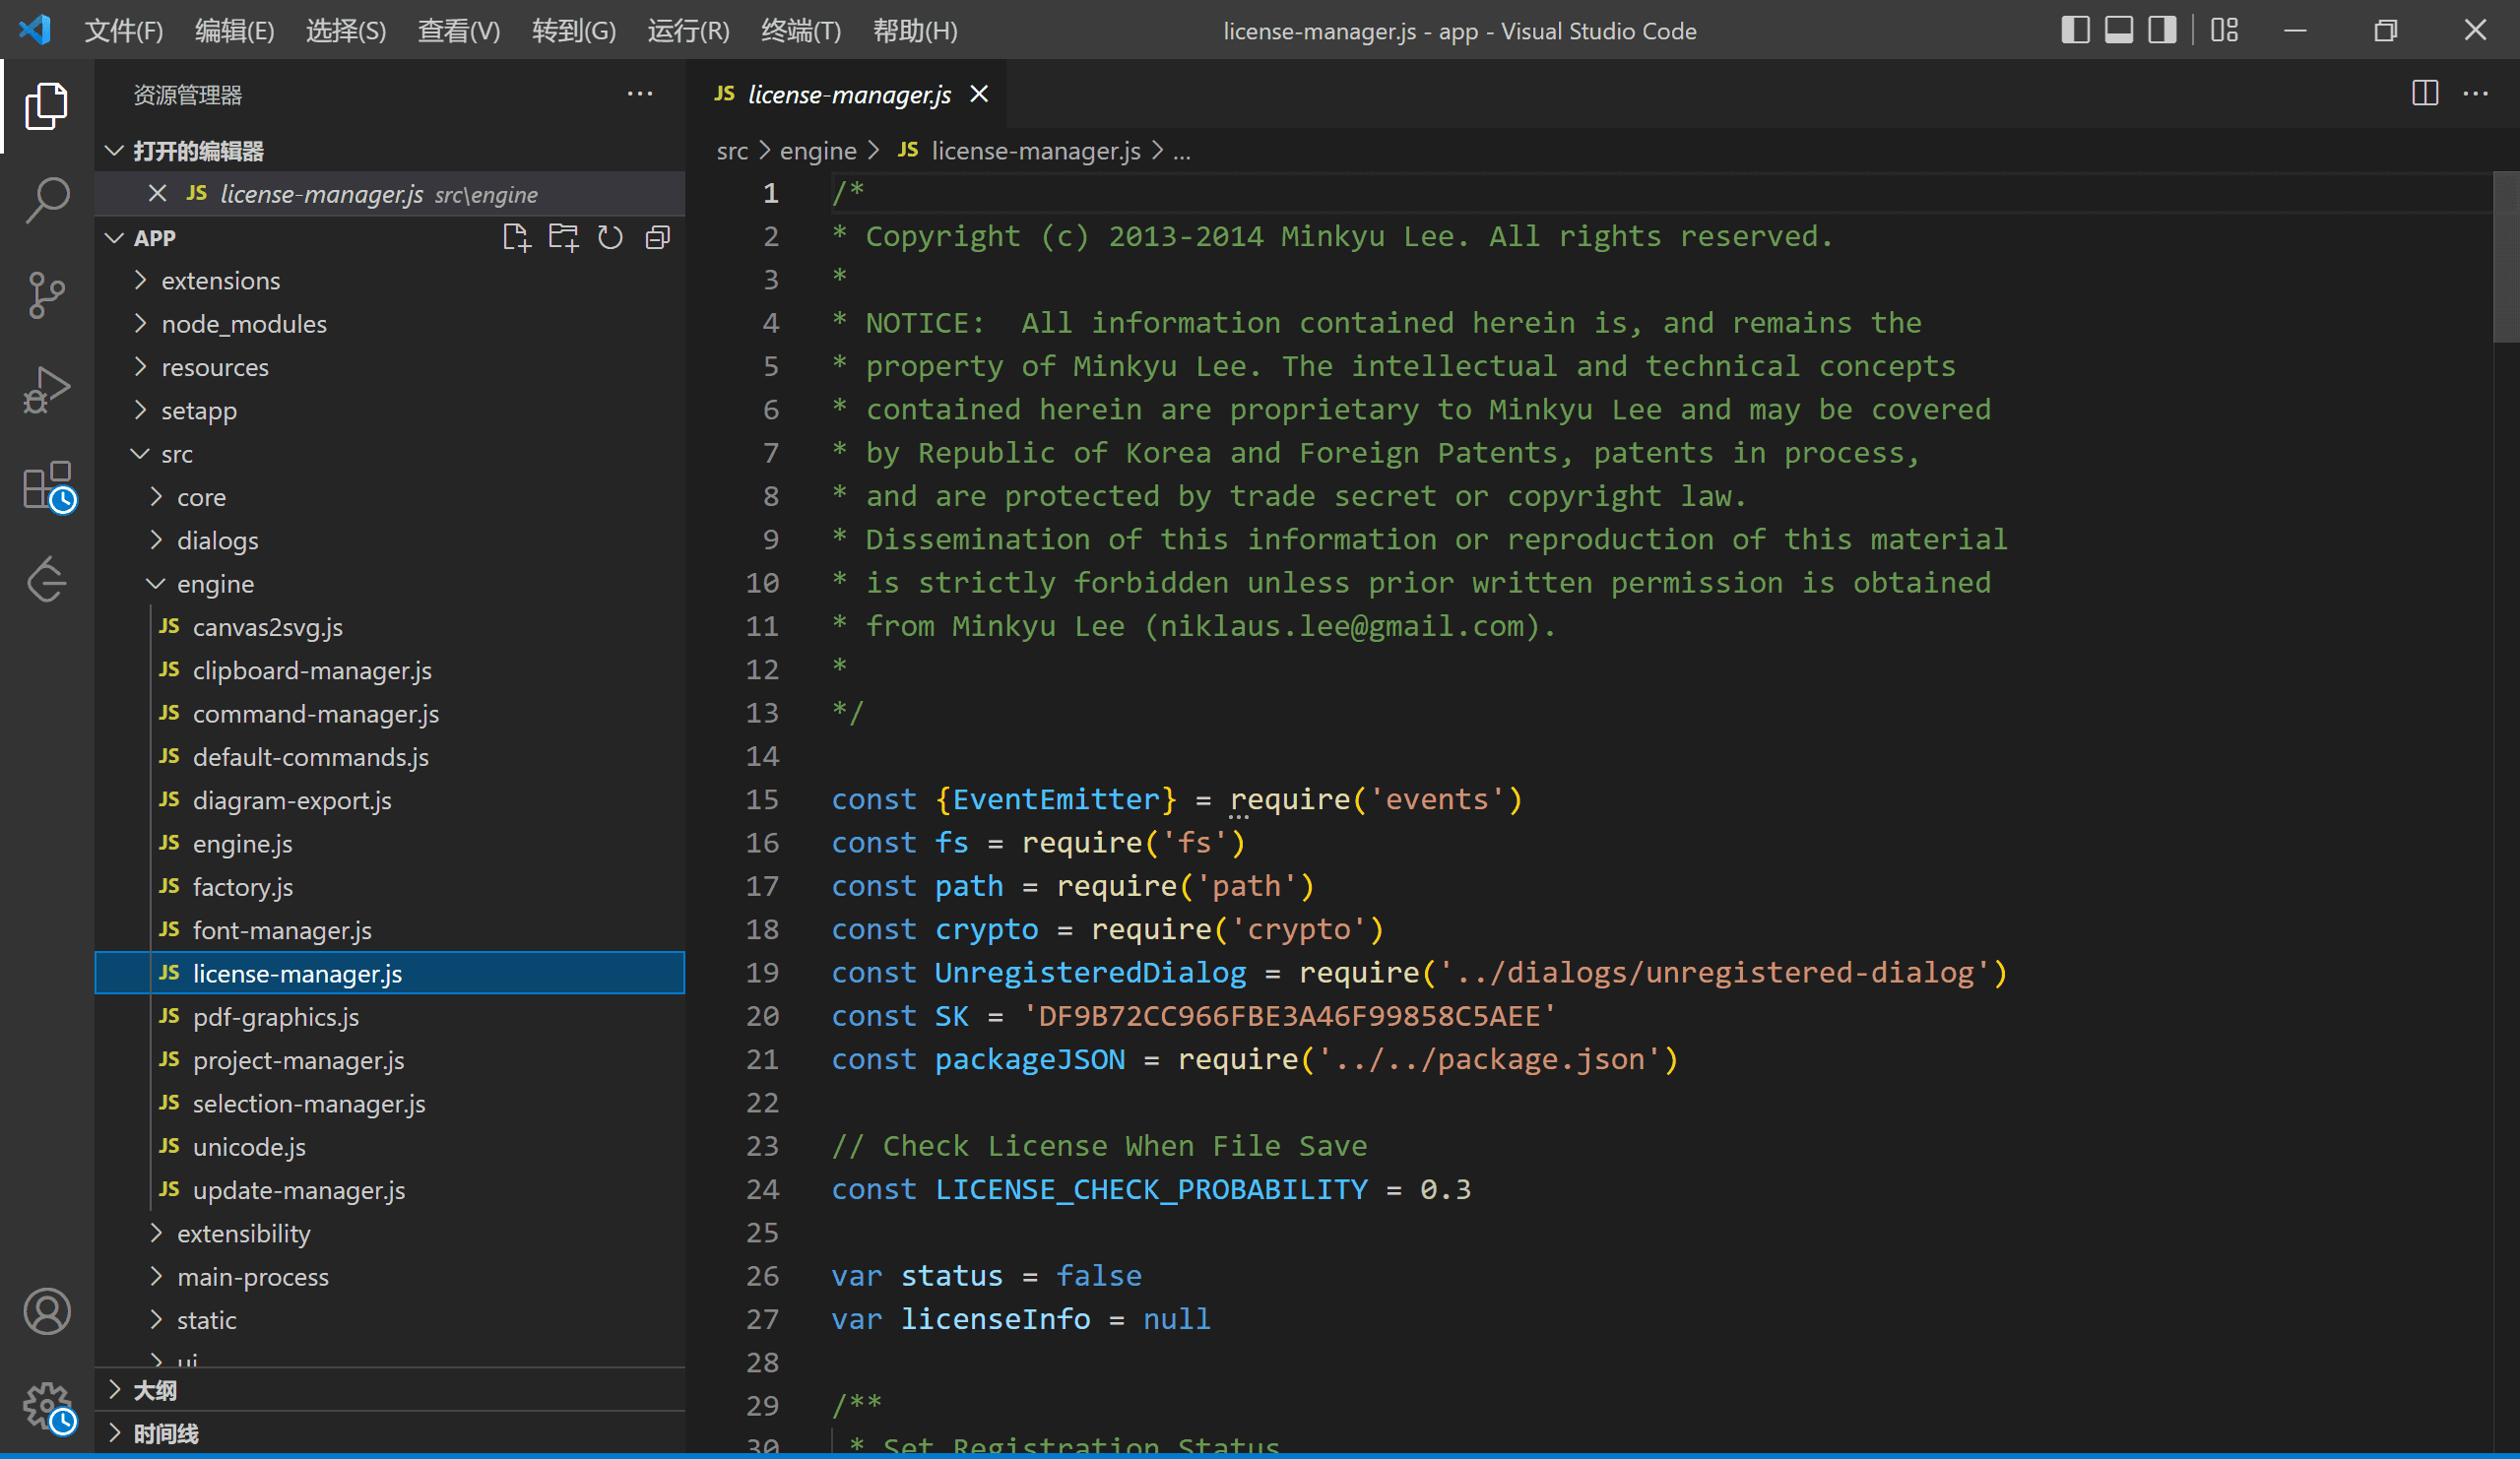The height and width of the screenshot is (1459, 2520).
Task: Toggle the primary side bar layout
Action: coord(2075,30)
